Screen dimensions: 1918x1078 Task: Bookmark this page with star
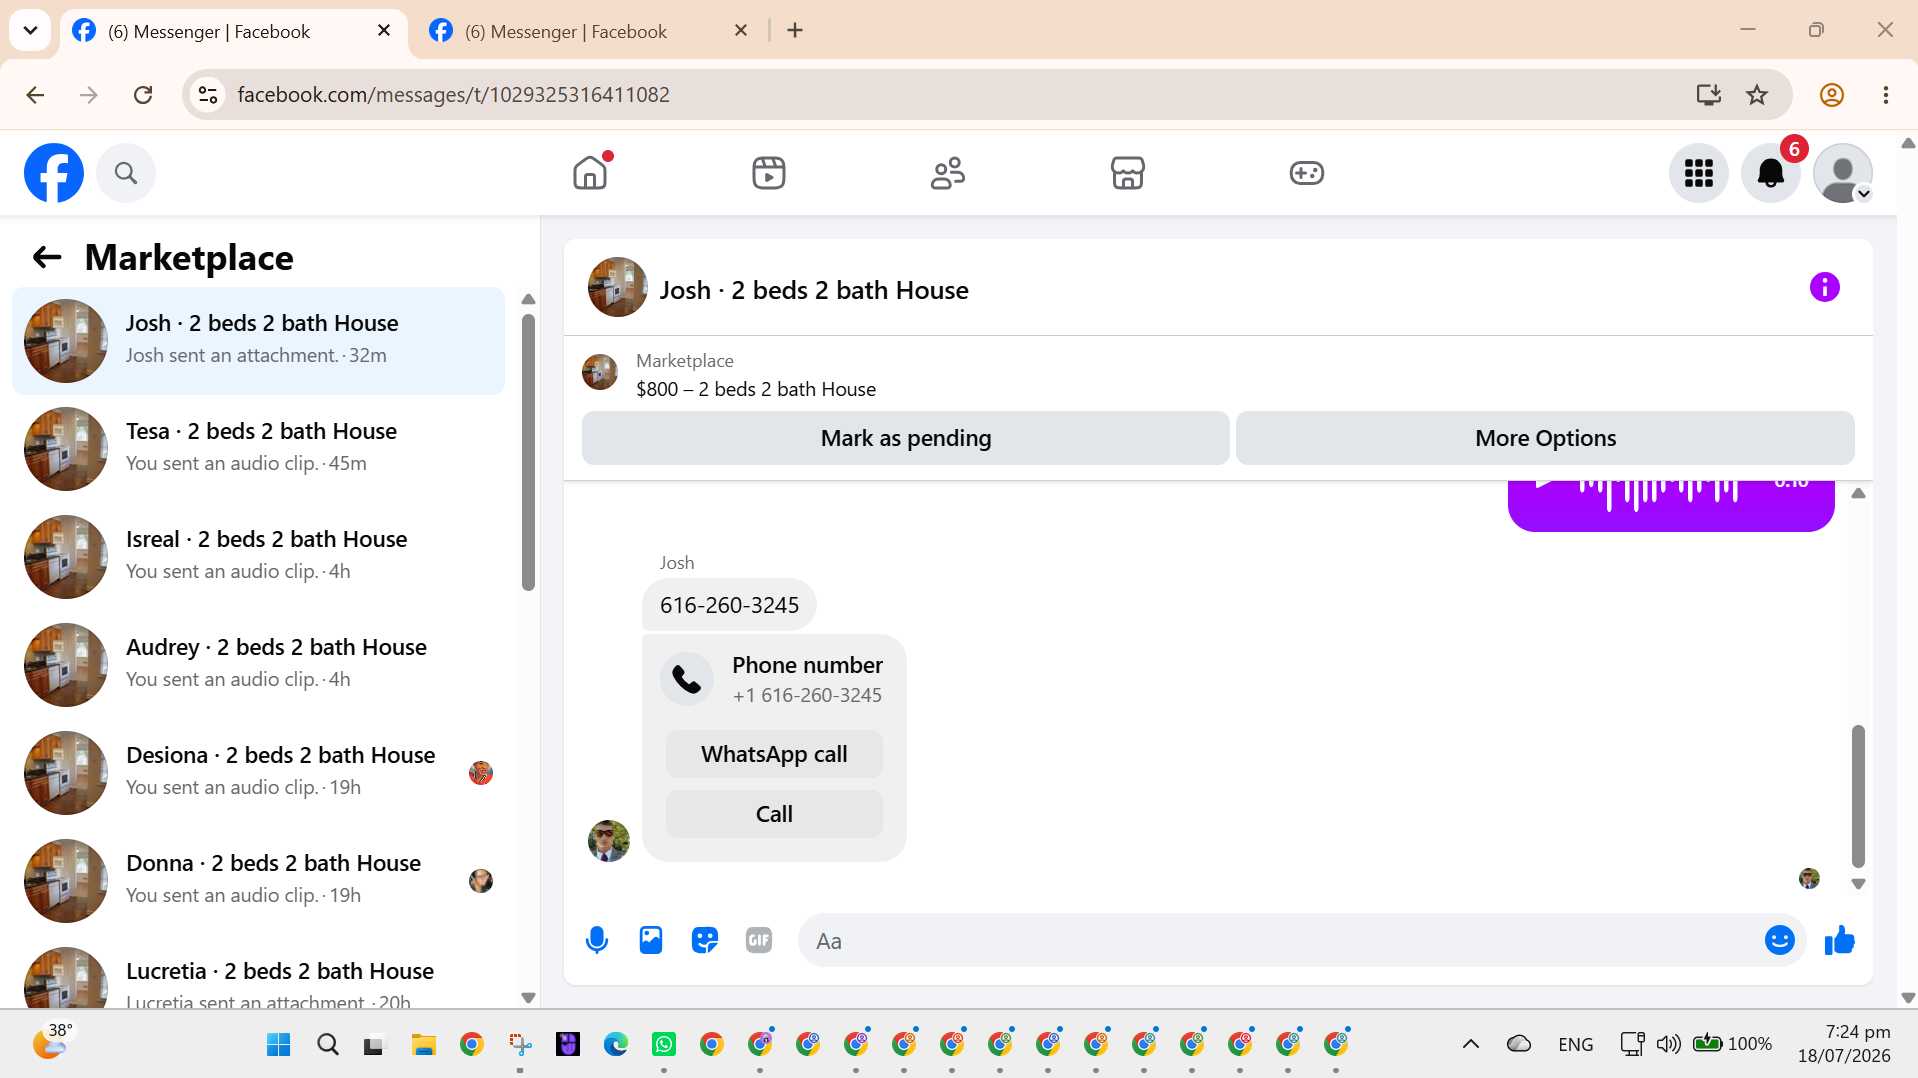[1757, 95]
